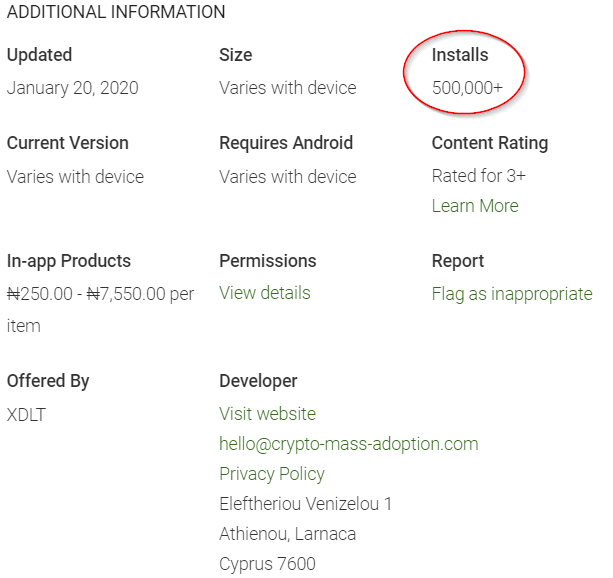Screen dimensions: 613x578
Task: Open hello@crypto-mass-adoption.com email link
Action: coord(349,444)
